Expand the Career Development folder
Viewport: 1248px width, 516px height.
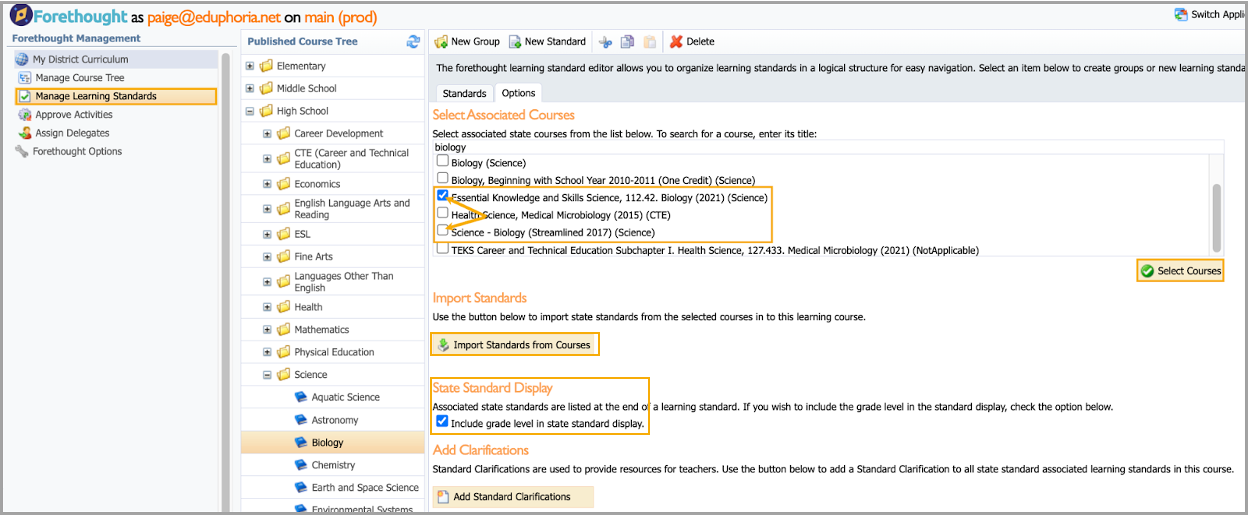267,133
